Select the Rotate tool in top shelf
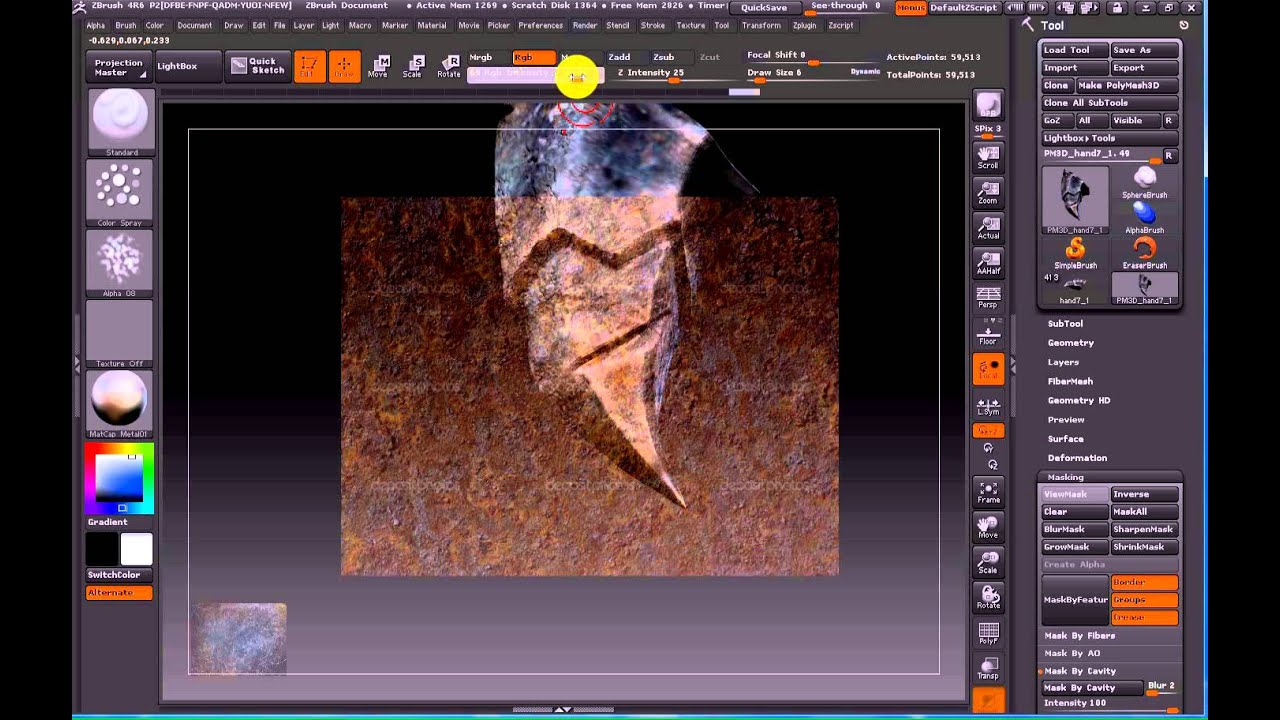The image size is (1280, 720). (x=449, y=66)
